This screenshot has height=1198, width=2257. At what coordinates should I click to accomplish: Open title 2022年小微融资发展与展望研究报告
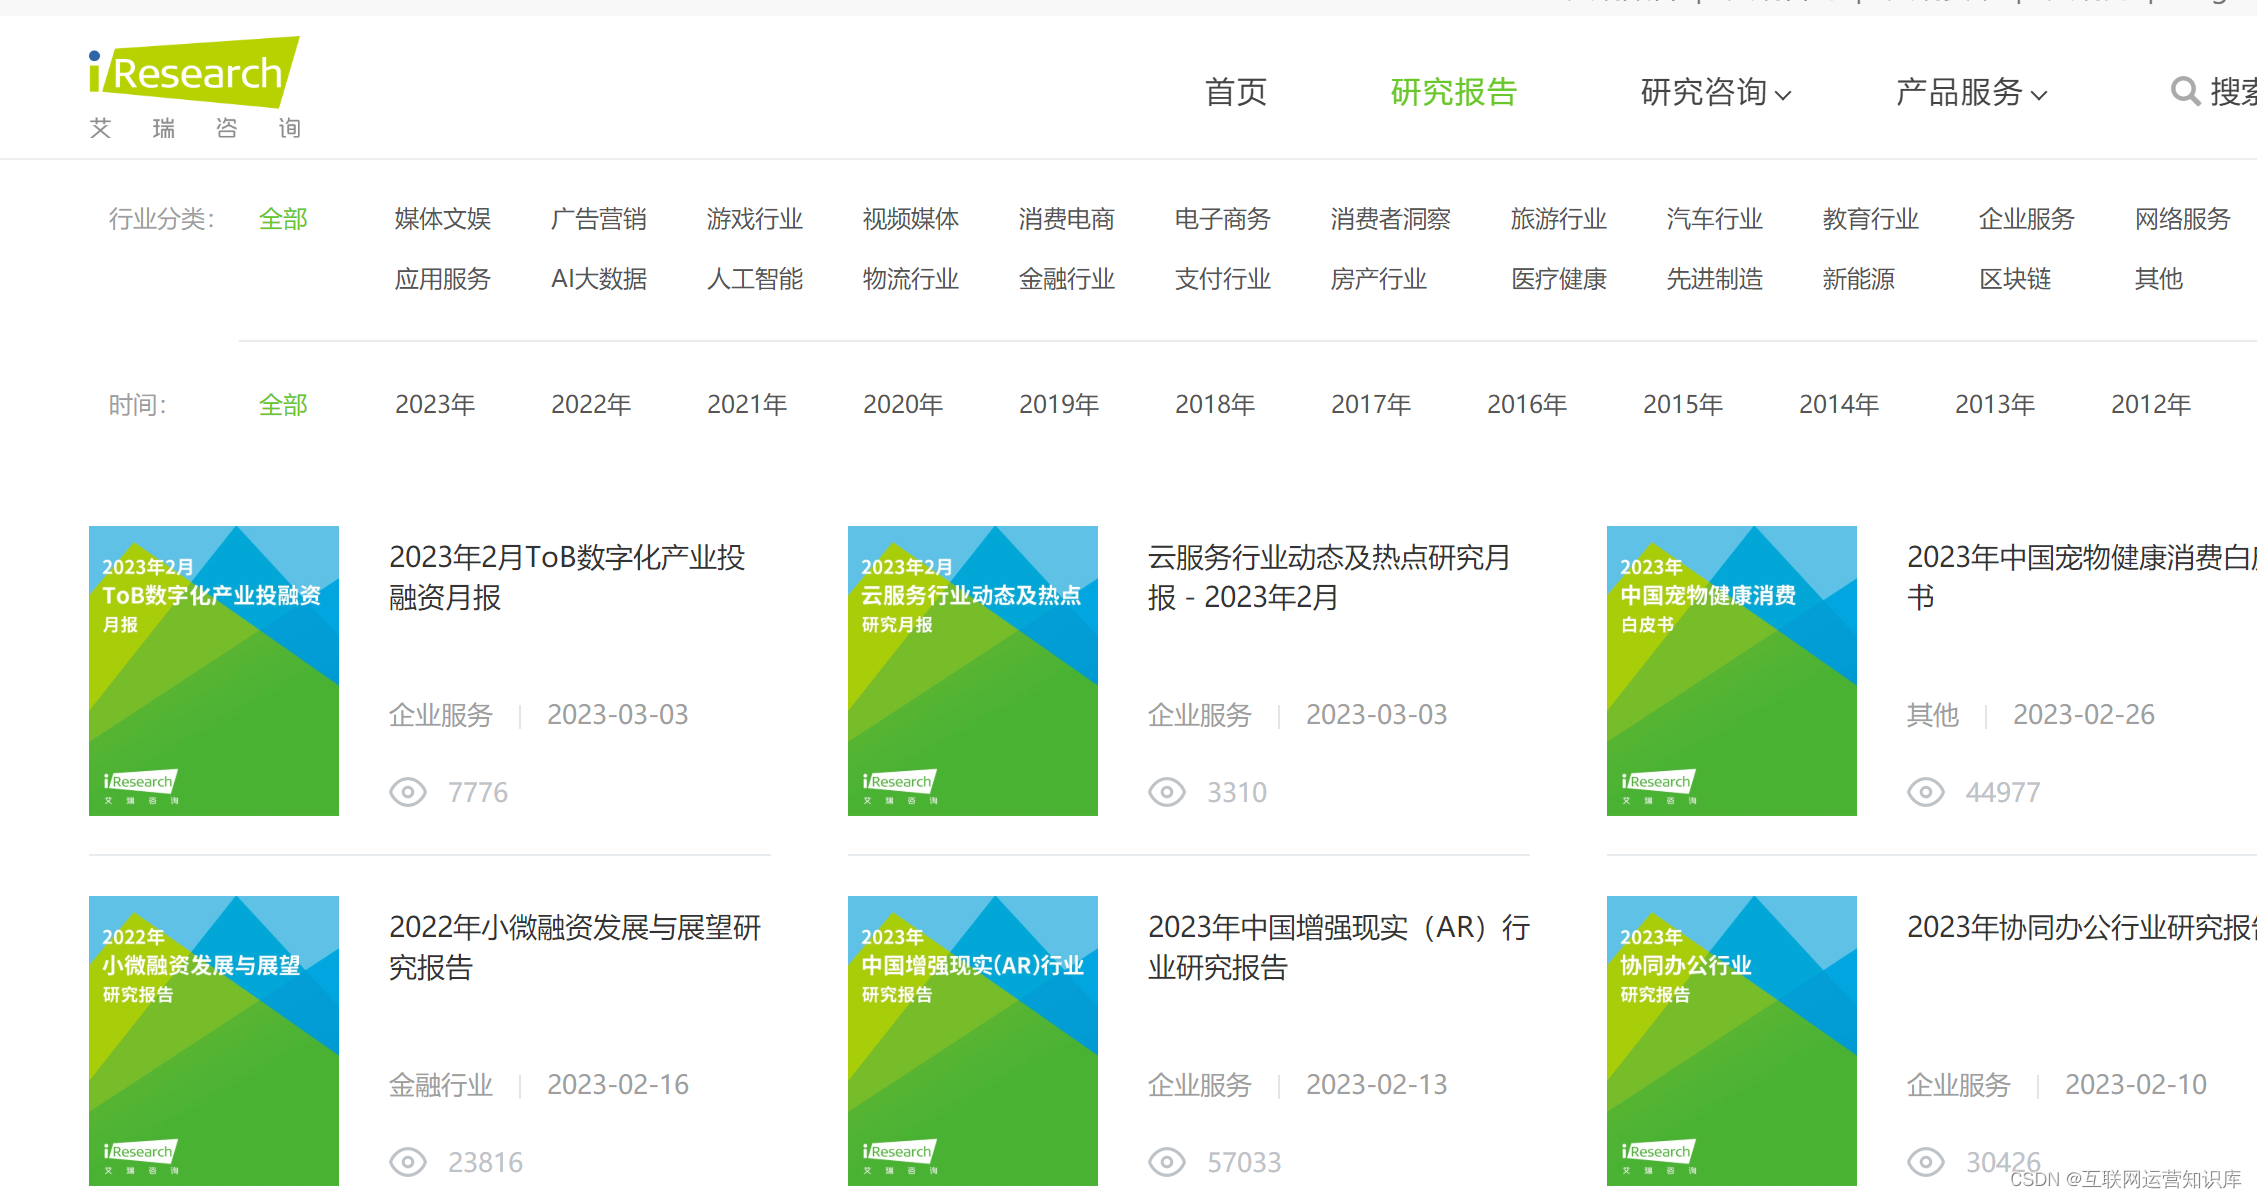575,947
